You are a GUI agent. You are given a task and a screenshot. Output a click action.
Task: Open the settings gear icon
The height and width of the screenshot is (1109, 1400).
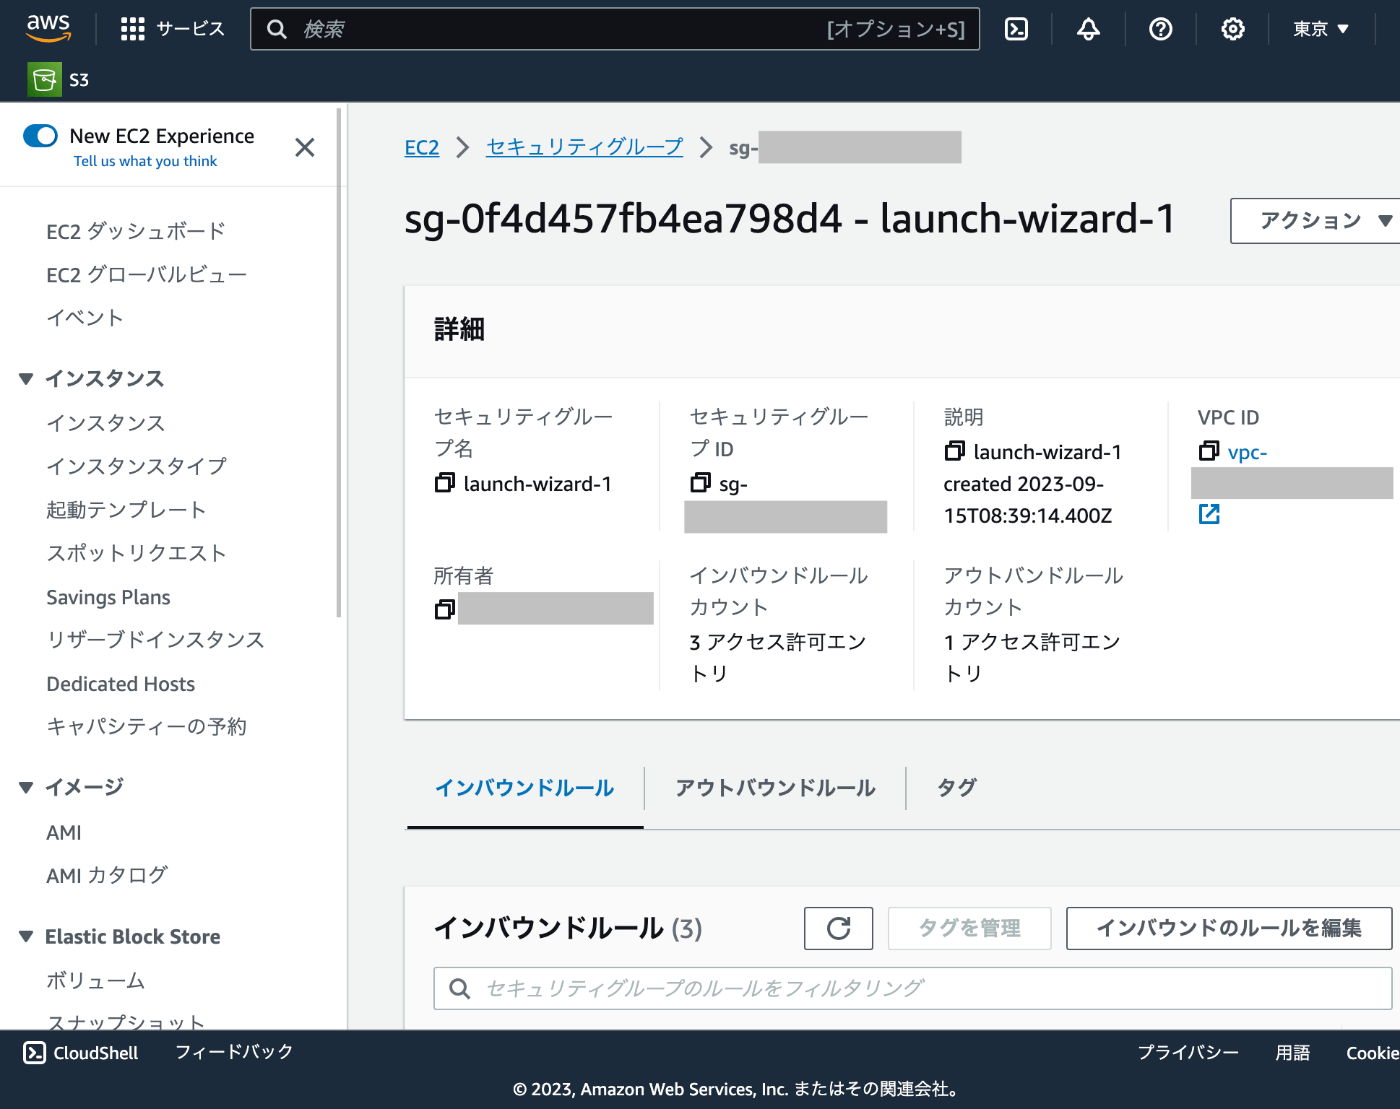[1232, 29]
